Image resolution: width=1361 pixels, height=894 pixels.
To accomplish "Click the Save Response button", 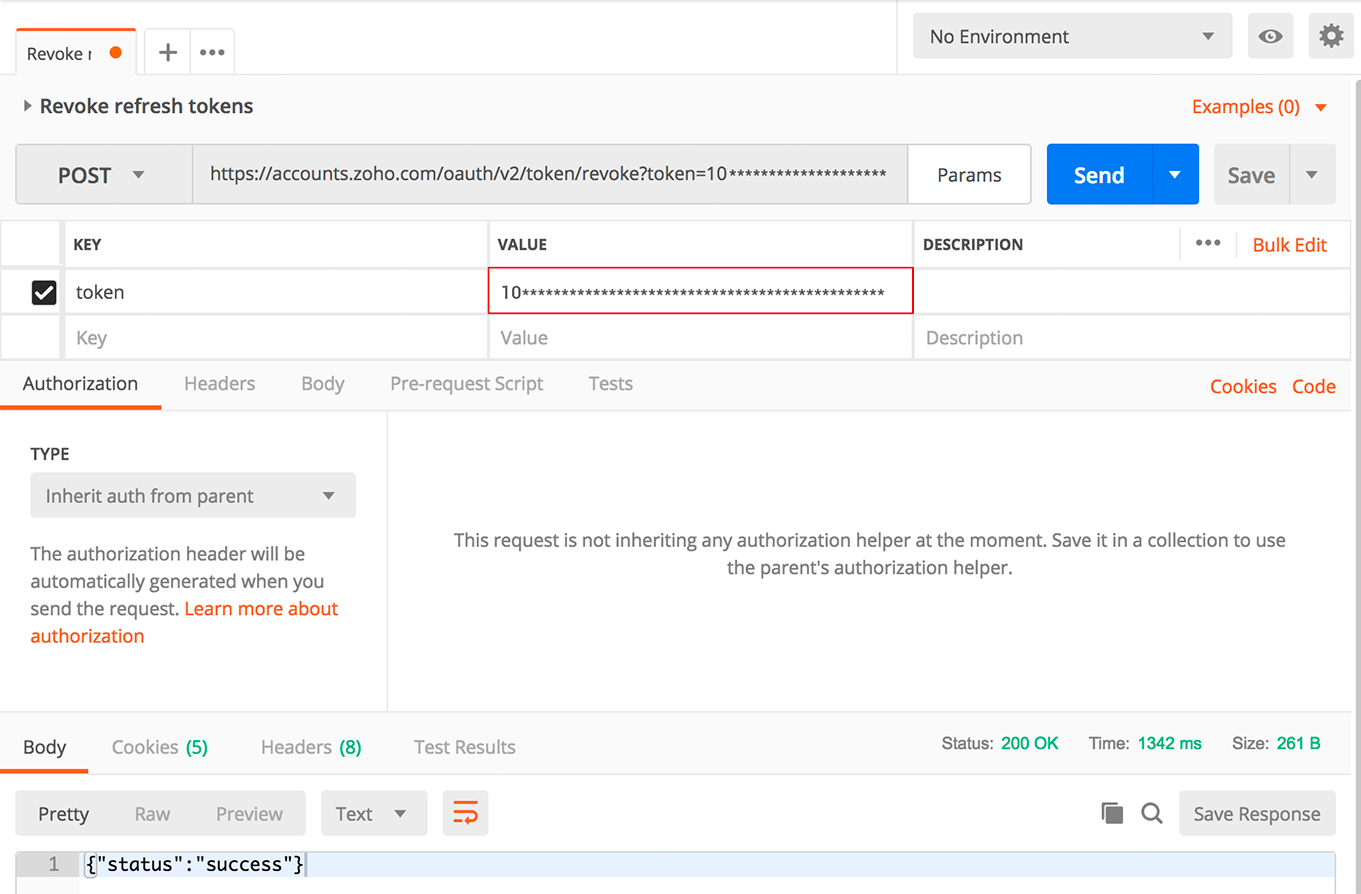I will pyautogui.click(x=1256, y=814).
